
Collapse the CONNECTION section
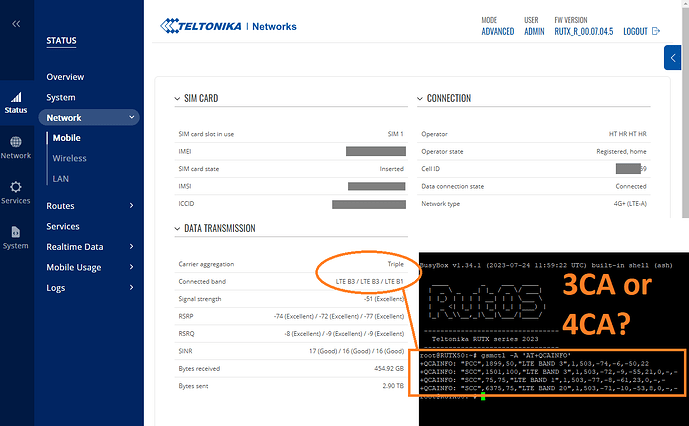click(420, 98)
